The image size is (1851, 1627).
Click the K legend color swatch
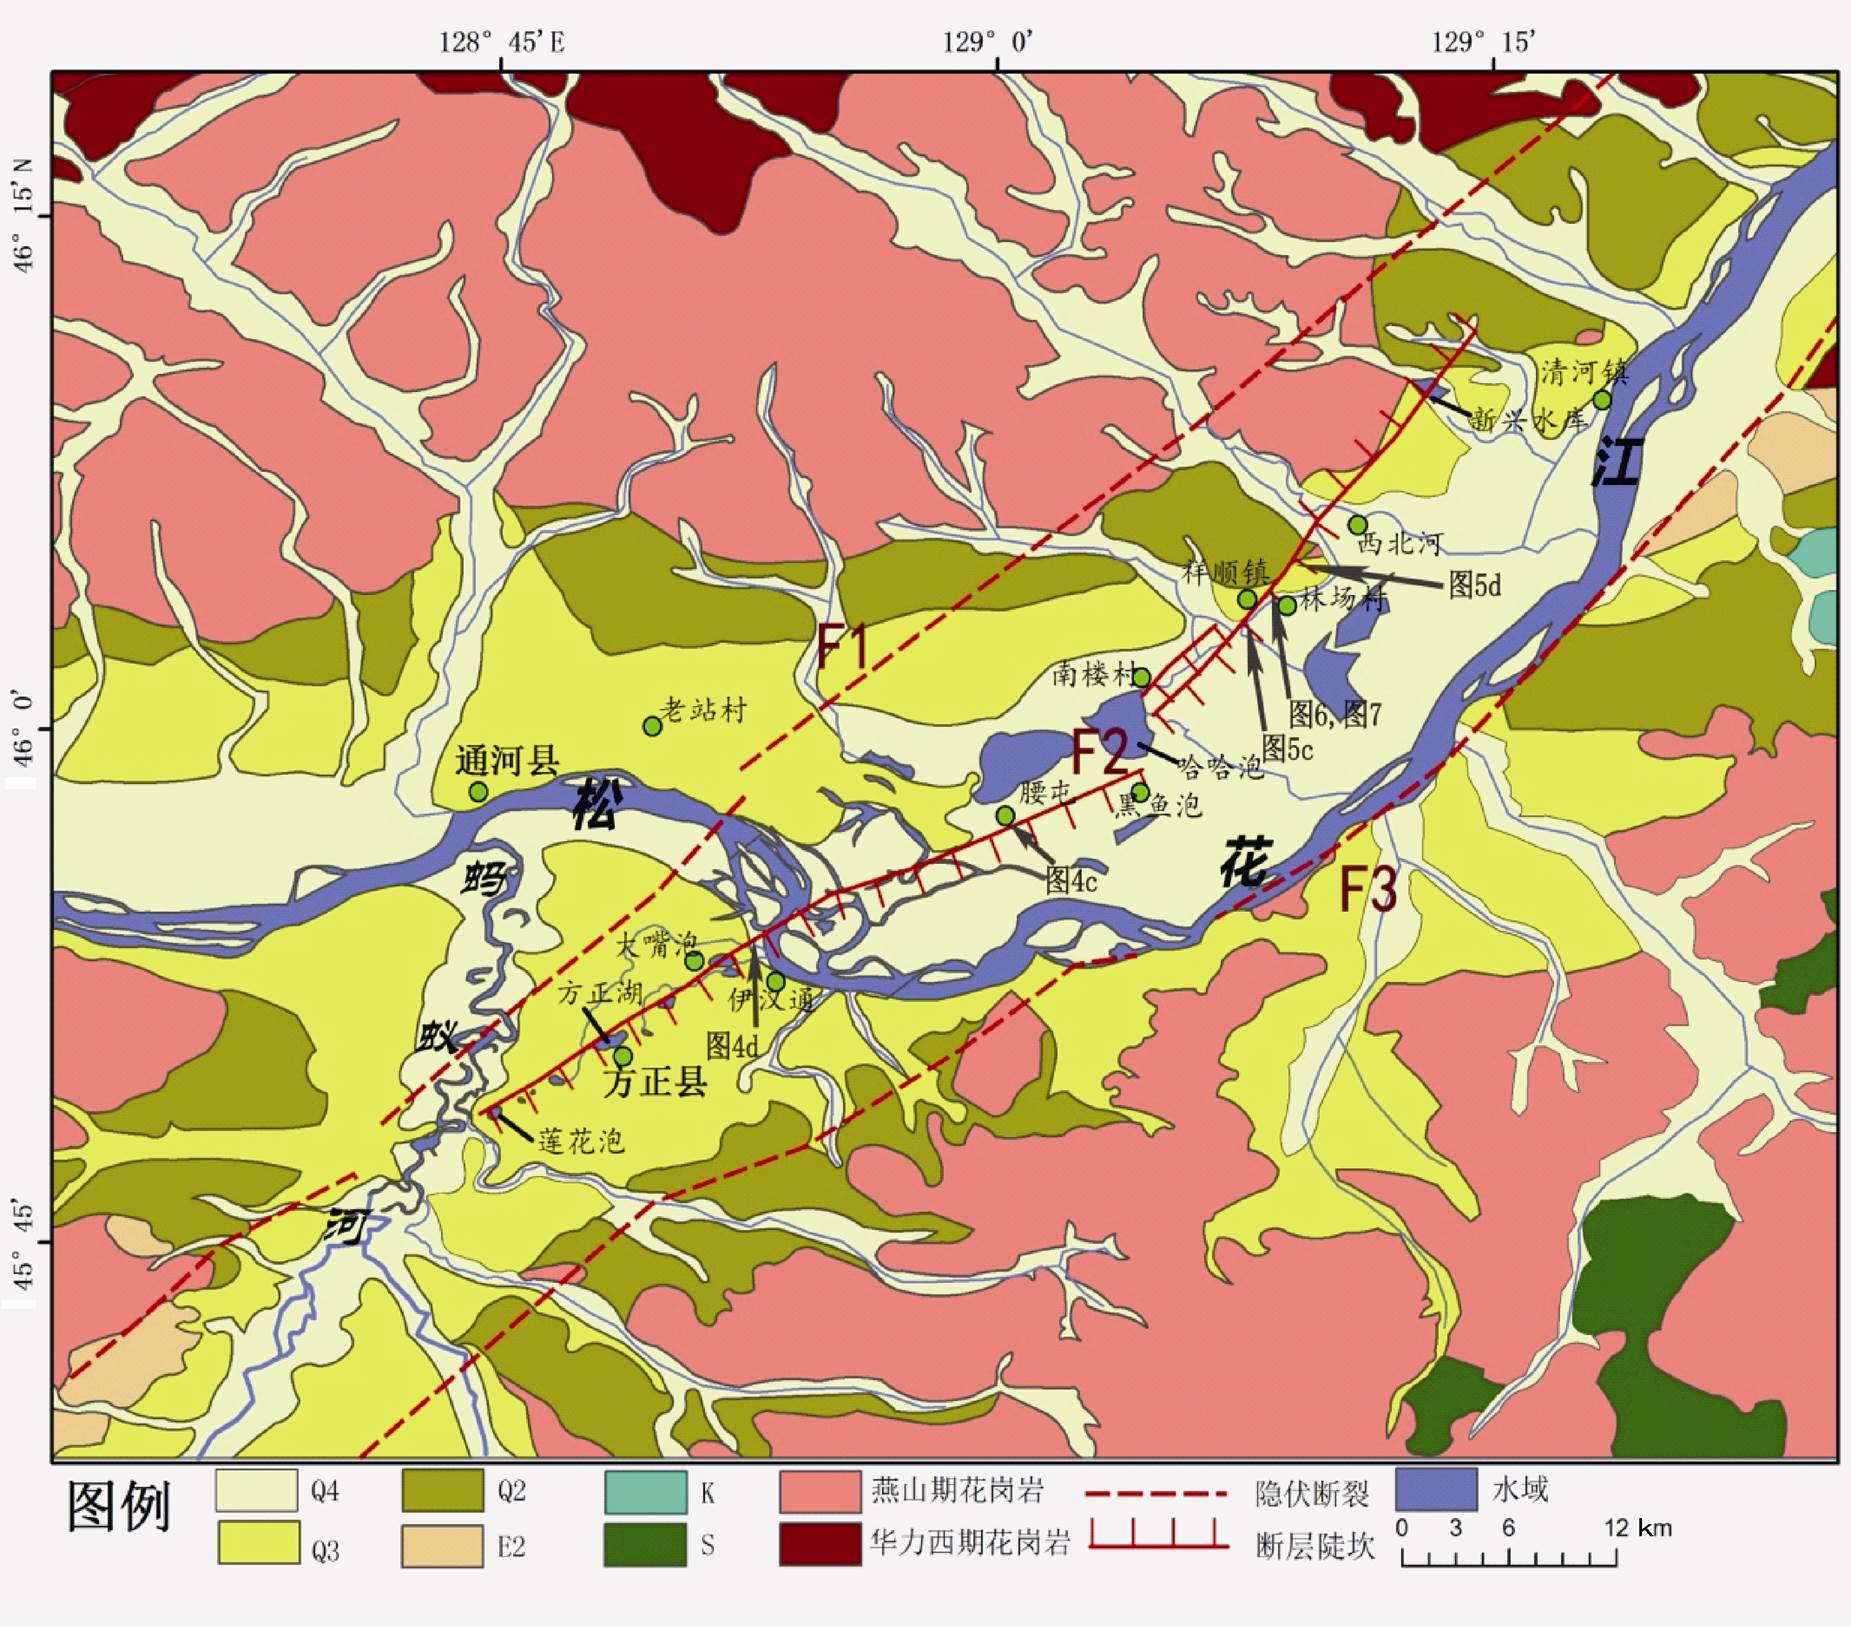(x=646, y=1492)
